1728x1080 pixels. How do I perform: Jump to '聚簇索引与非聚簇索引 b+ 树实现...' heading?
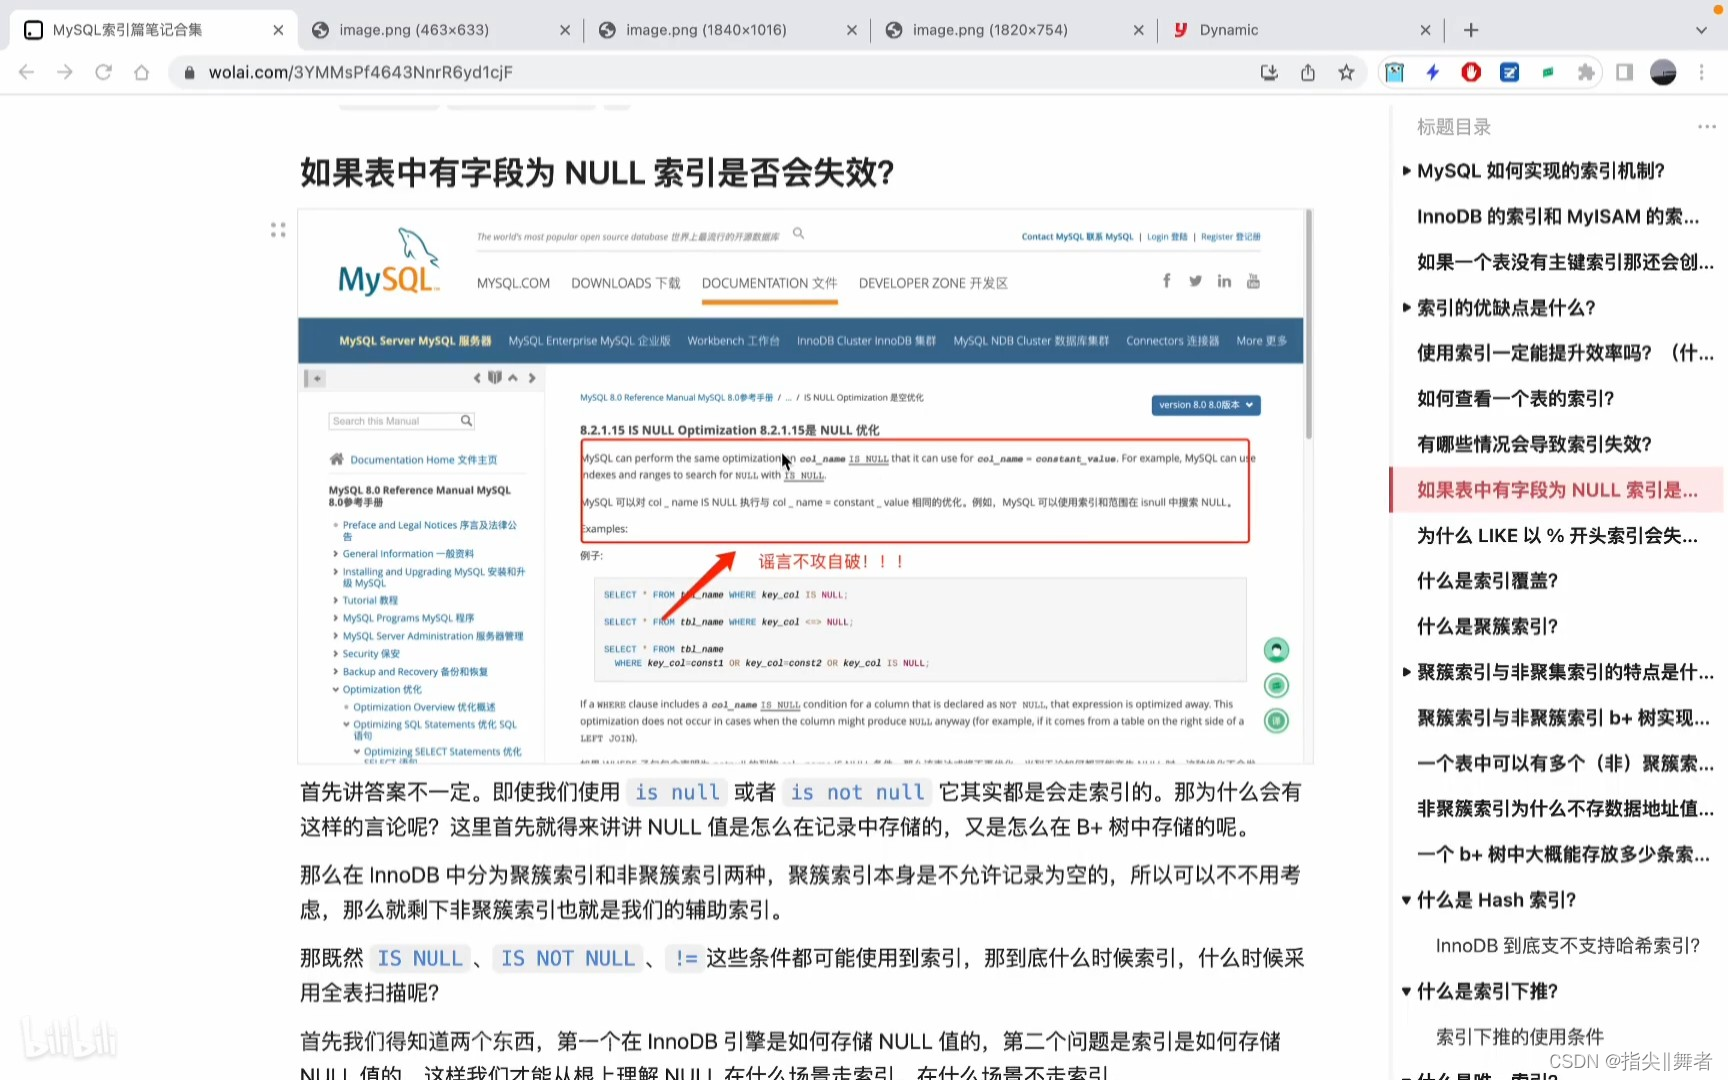[x=1563, y=718]
